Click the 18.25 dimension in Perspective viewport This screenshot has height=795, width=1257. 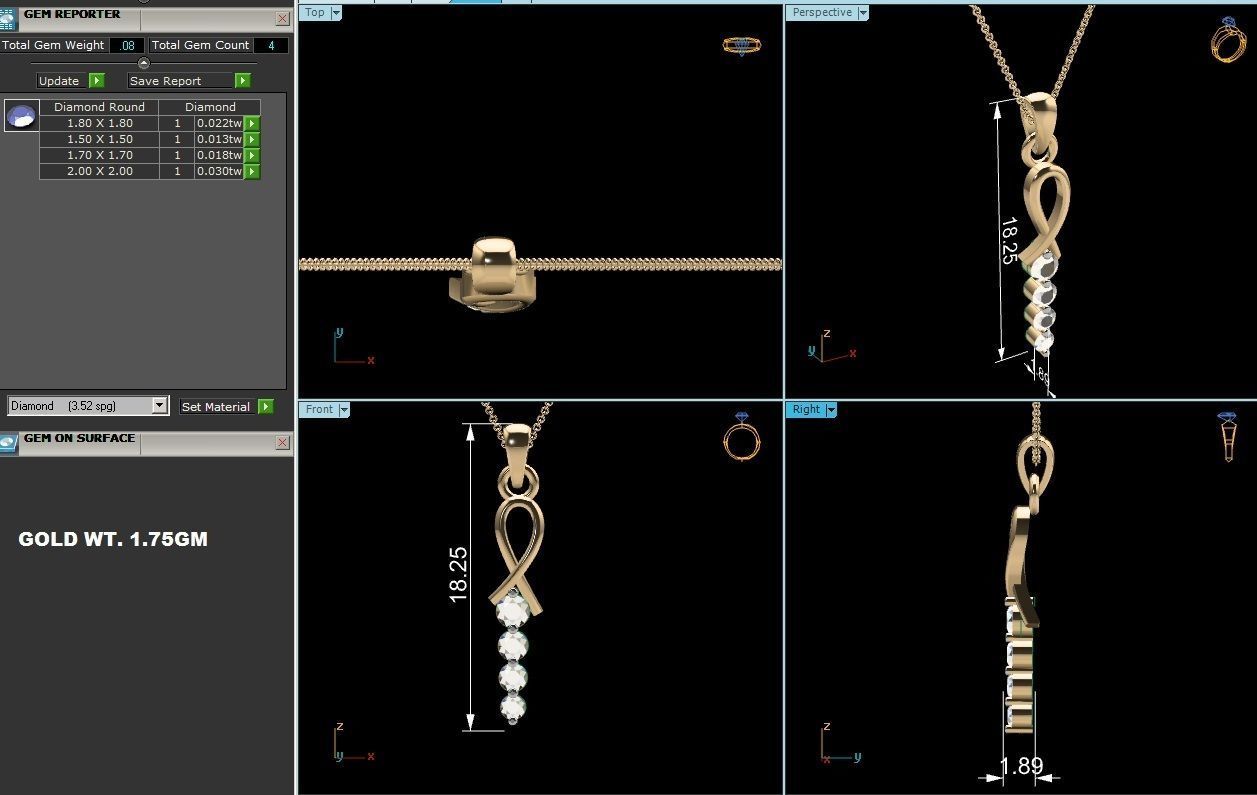click(x=1009, y=240)
